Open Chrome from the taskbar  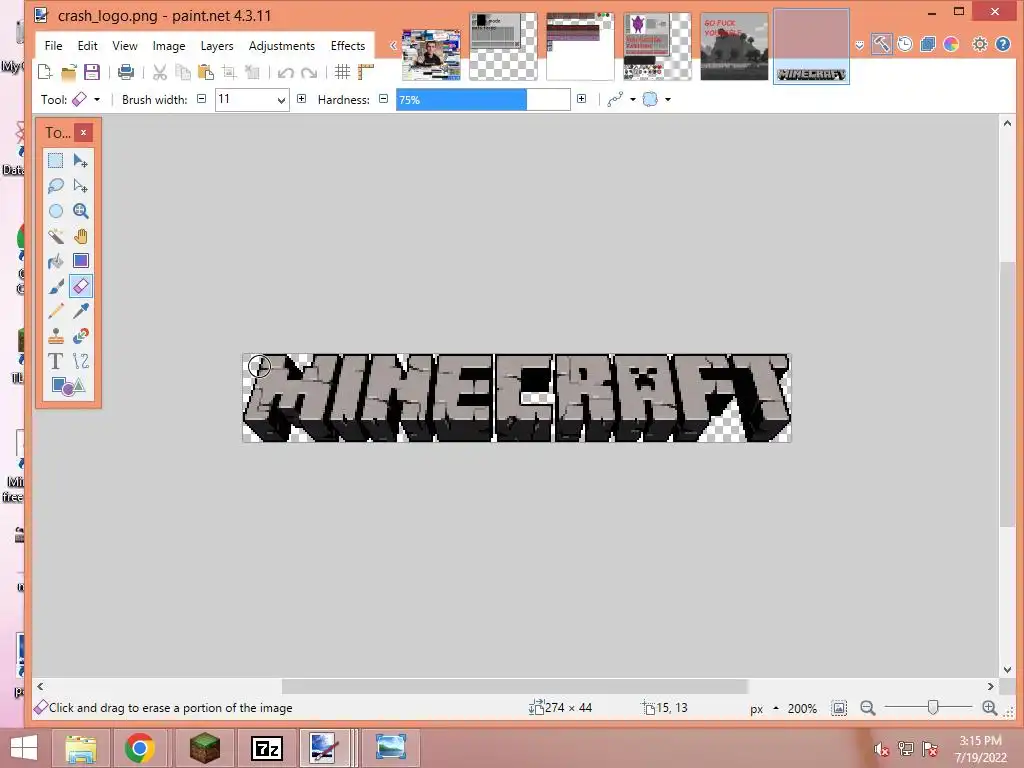(139, 748)
